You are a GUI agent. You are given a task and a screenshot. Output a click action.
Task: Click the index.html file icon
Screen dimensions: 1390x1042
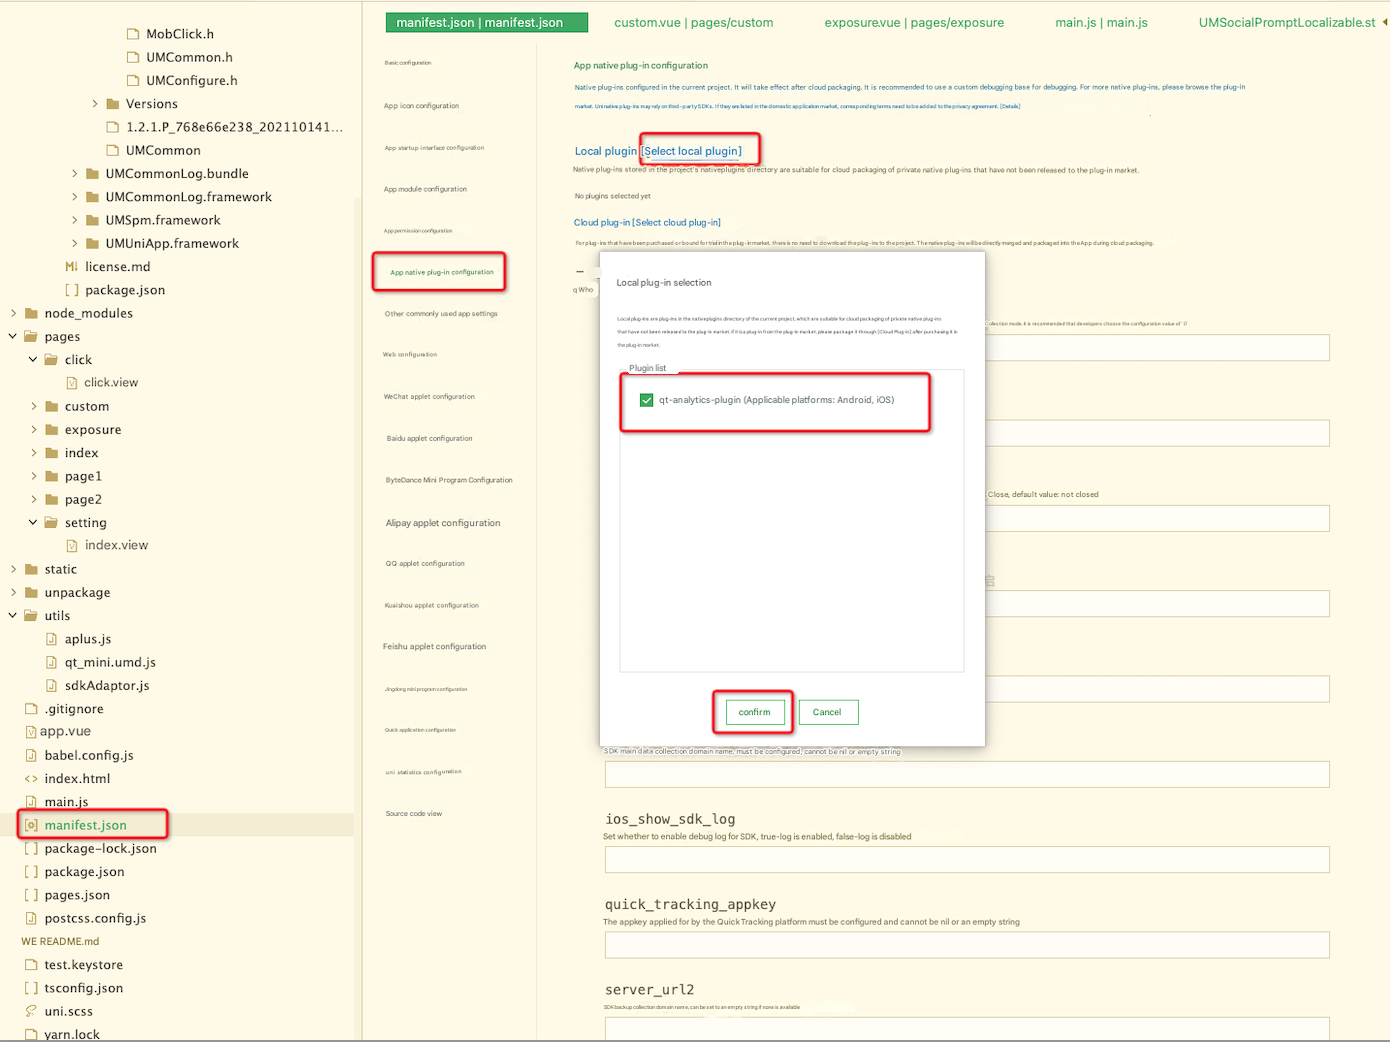point(31,779)
